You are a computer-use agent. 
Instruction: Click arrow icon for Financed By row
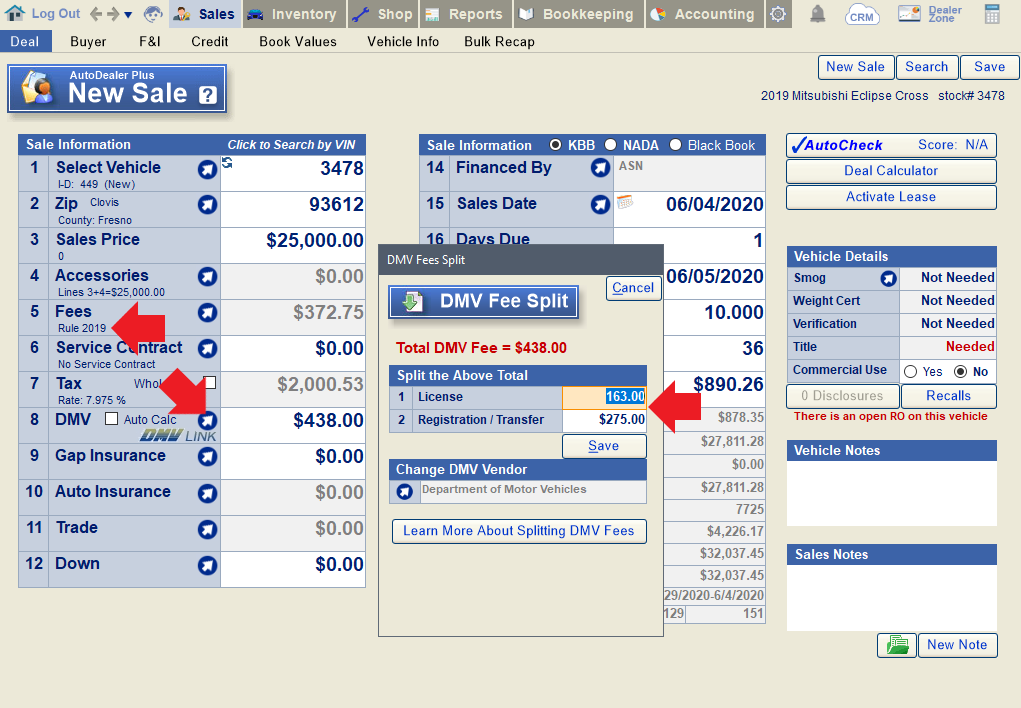click(x=600, y=168)
